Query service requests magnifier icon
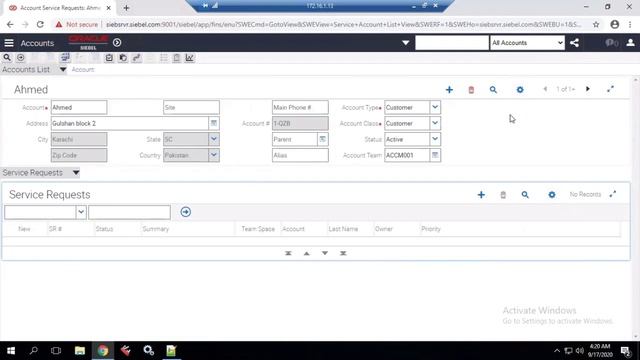Viewport: 640px width, 360px height. pos(525,195)
